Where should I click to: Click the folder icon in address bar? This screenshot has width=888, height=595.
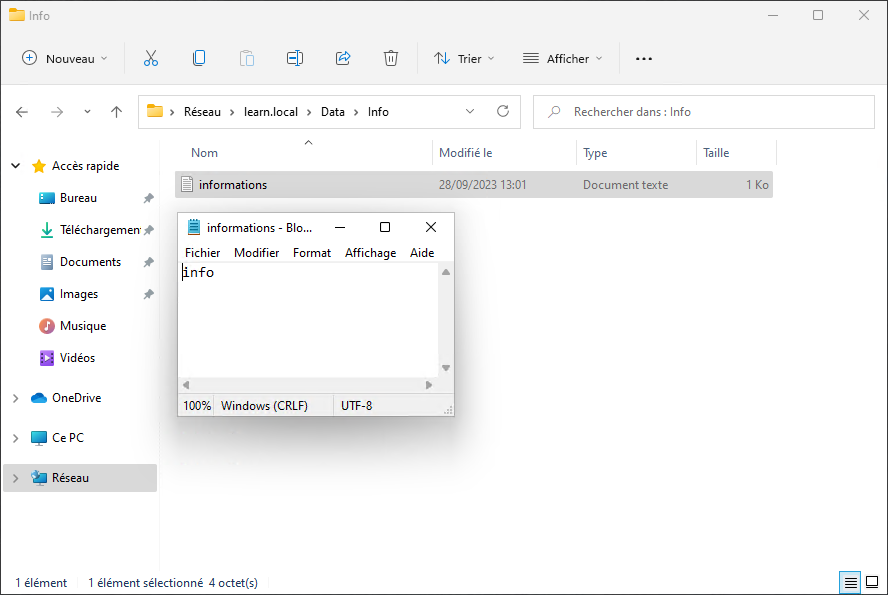pyautogui.click(x=155, y=111)
